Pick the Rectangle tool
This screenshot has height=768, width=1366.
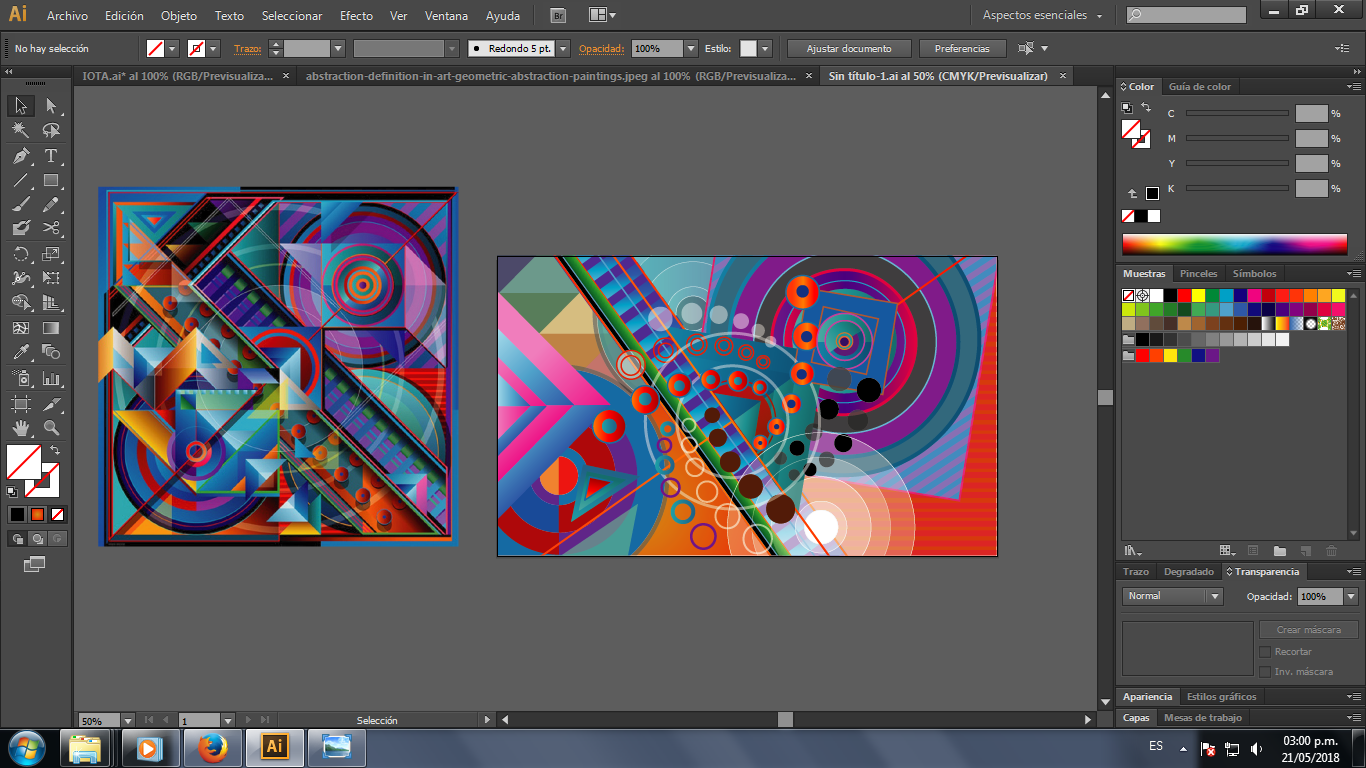click(x=51, y=181)
